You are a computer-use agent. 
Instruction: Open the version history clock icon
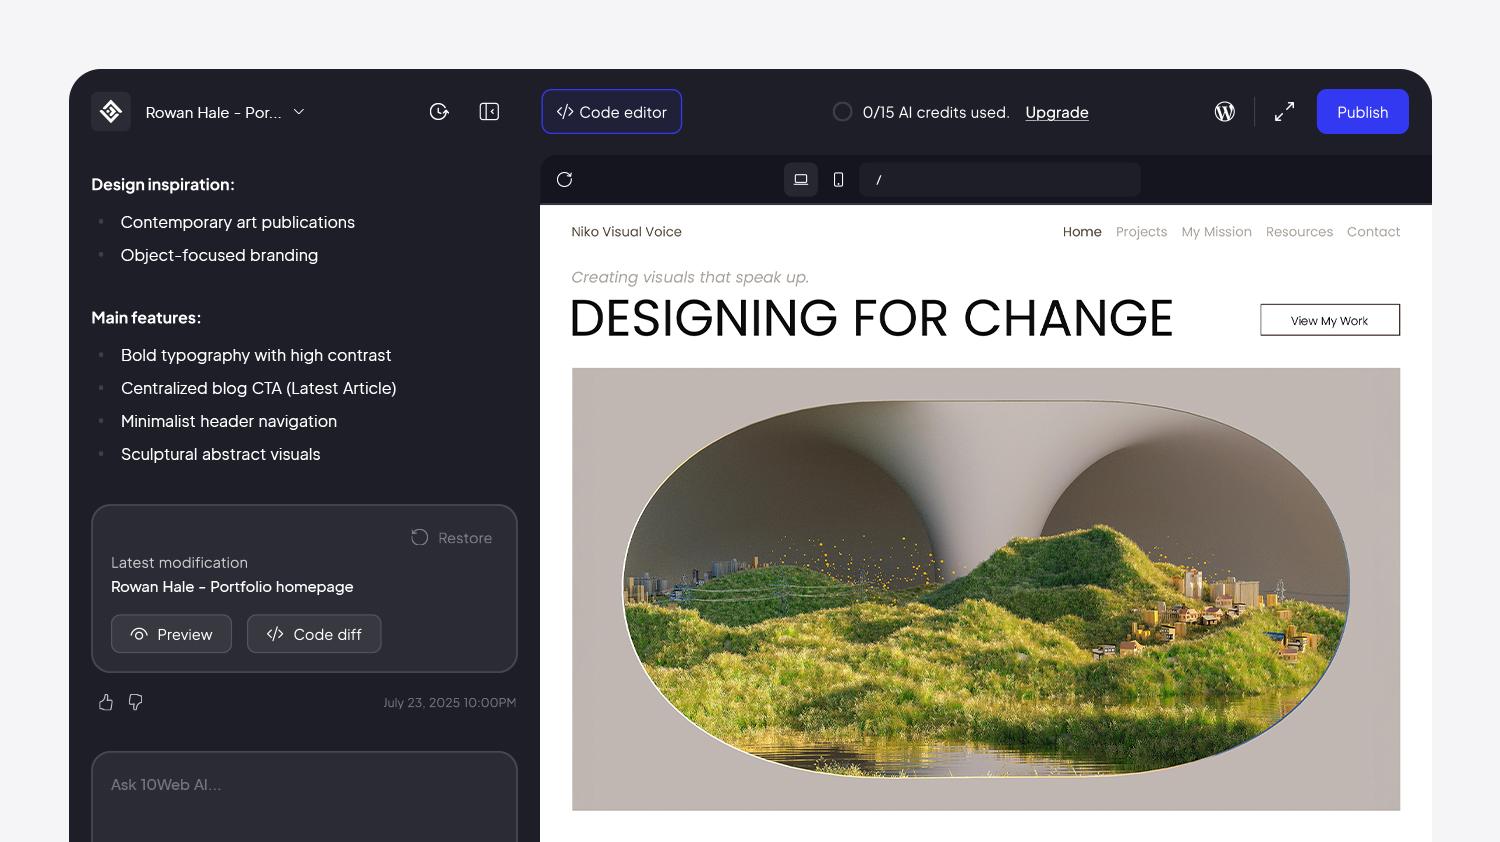[x=439, y=112]
